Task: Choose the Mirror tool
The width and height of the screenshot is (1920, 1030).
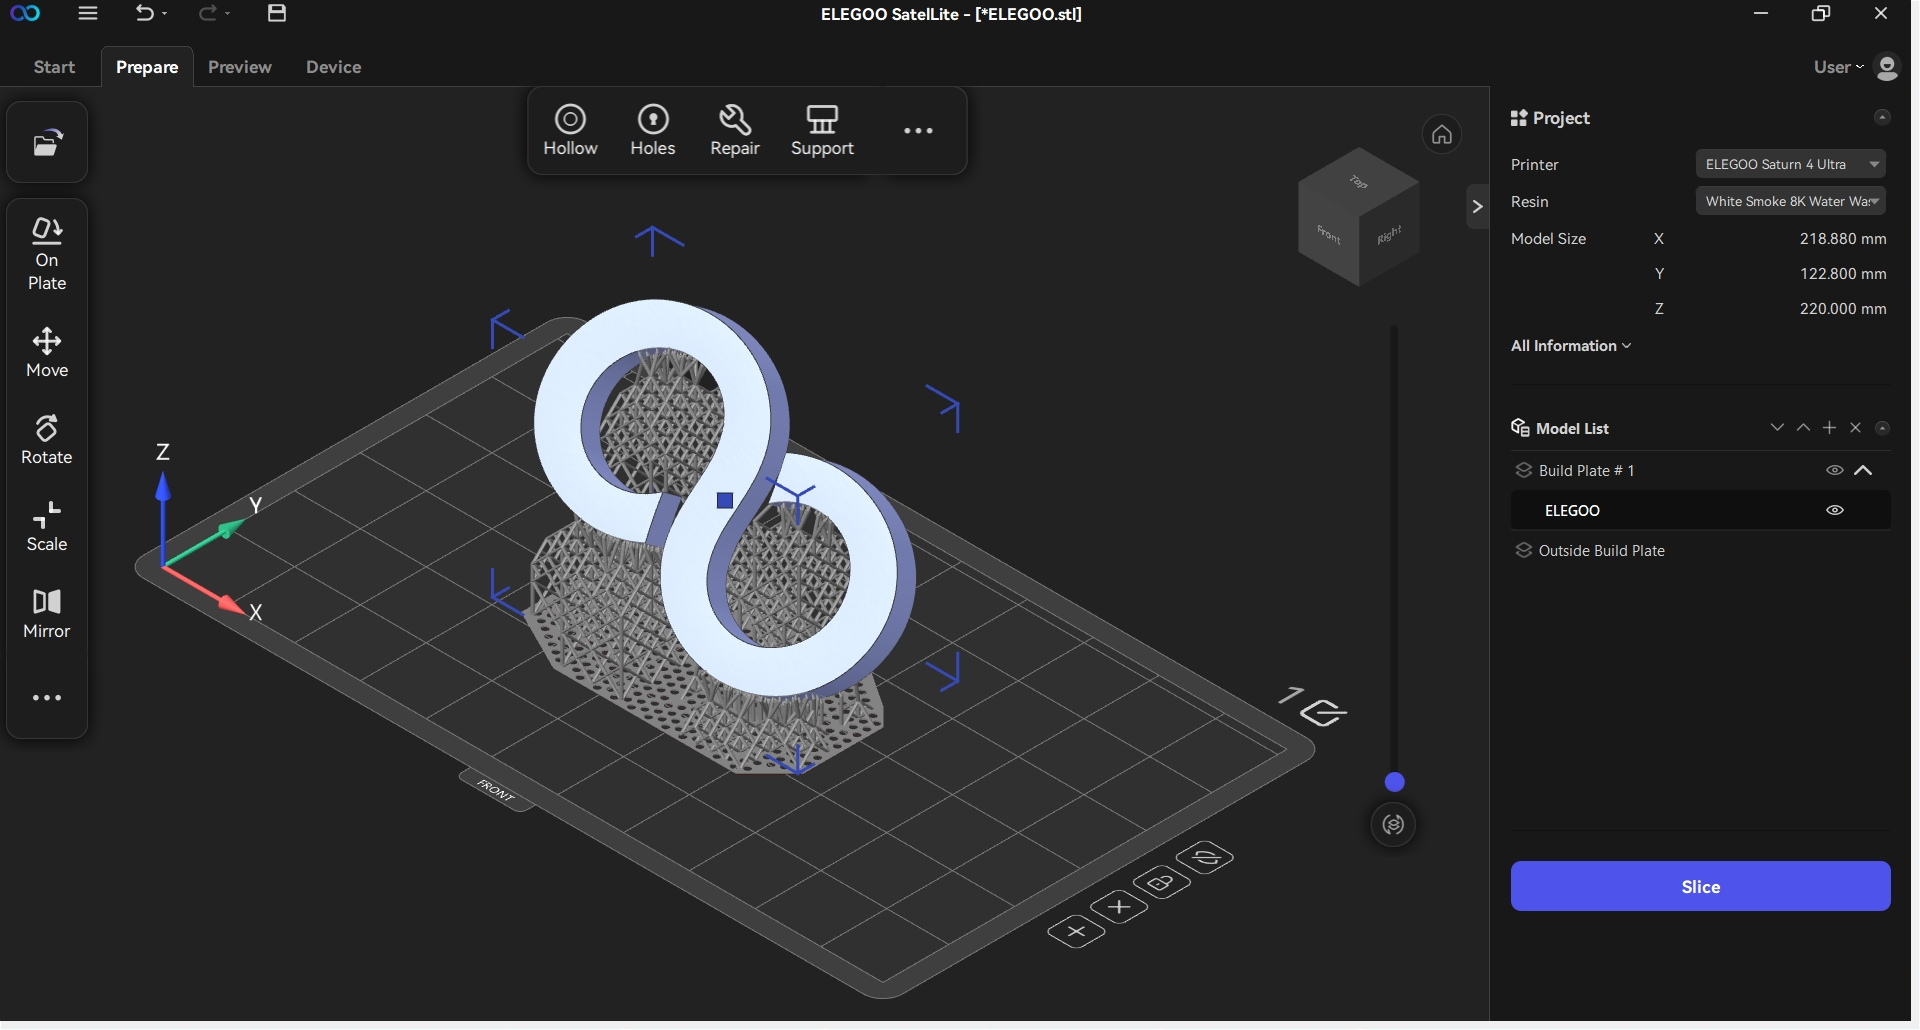Action: pos(47,613)
